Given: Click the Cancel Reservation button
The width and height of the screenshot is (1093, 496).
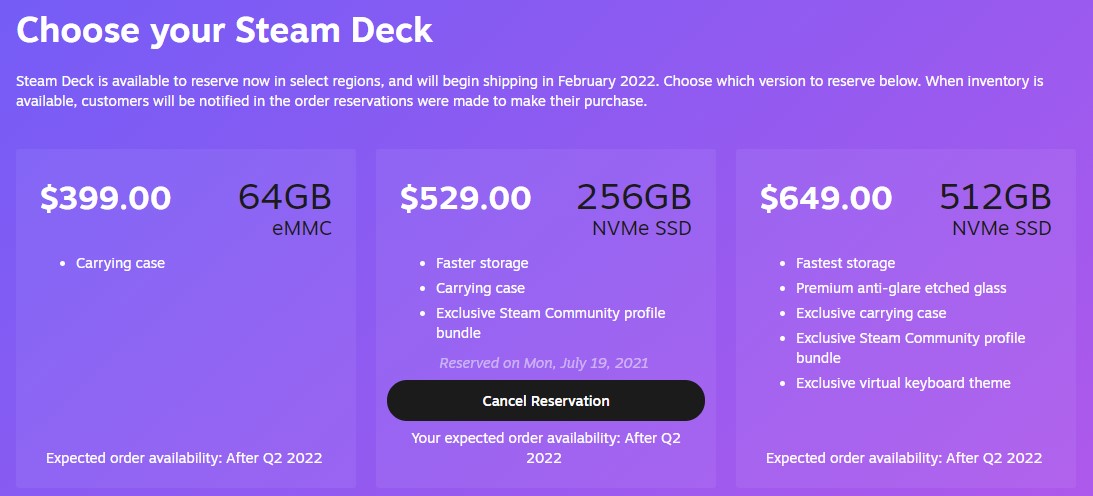Looking at the screenshot, I should pyautogui.click(x=545, y=400).
